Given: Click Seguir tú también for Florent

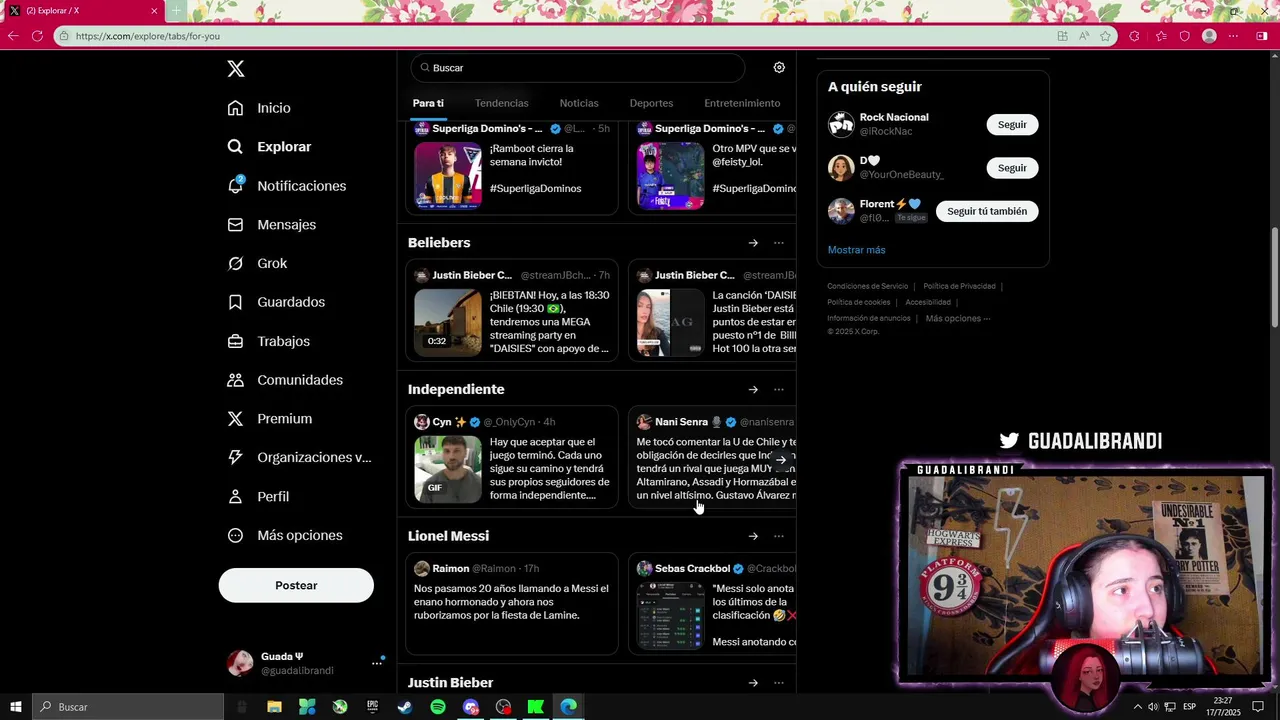Looking at the screenshot, I should coord(987,211).
